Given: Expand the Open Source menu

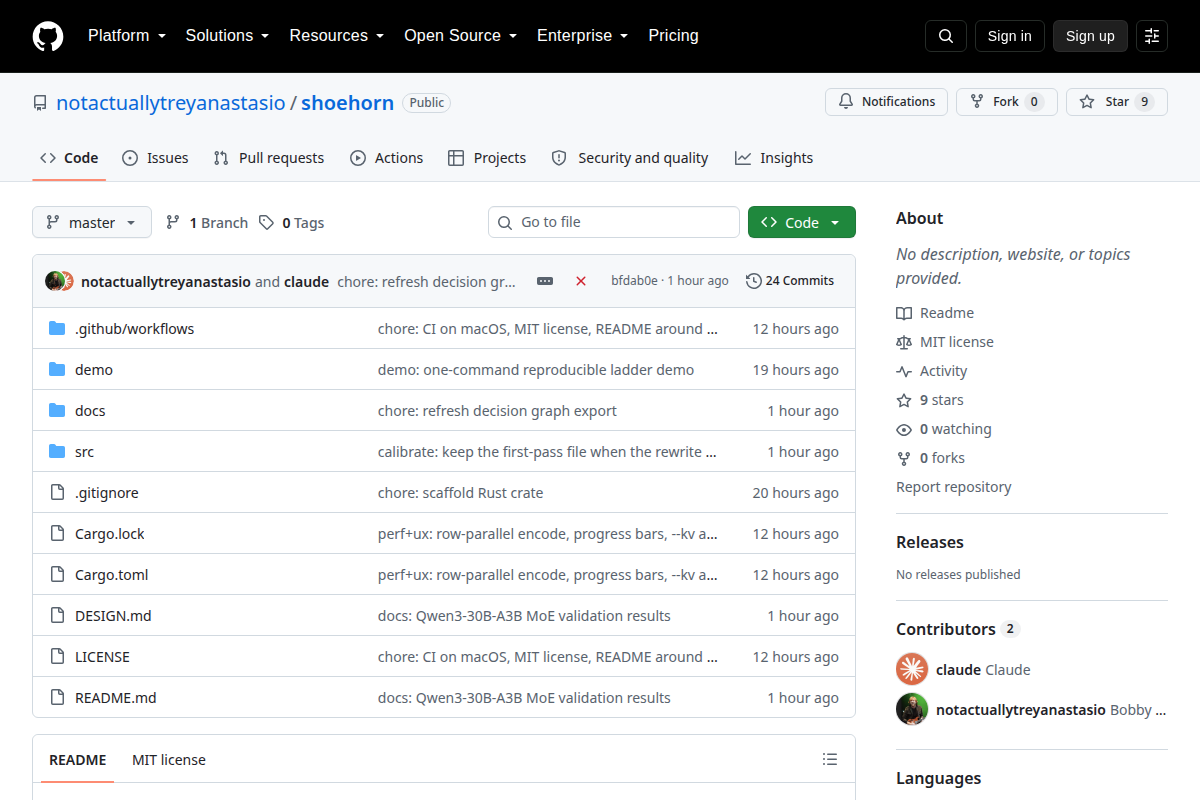Looking at the screenshot, I should 461,36.
